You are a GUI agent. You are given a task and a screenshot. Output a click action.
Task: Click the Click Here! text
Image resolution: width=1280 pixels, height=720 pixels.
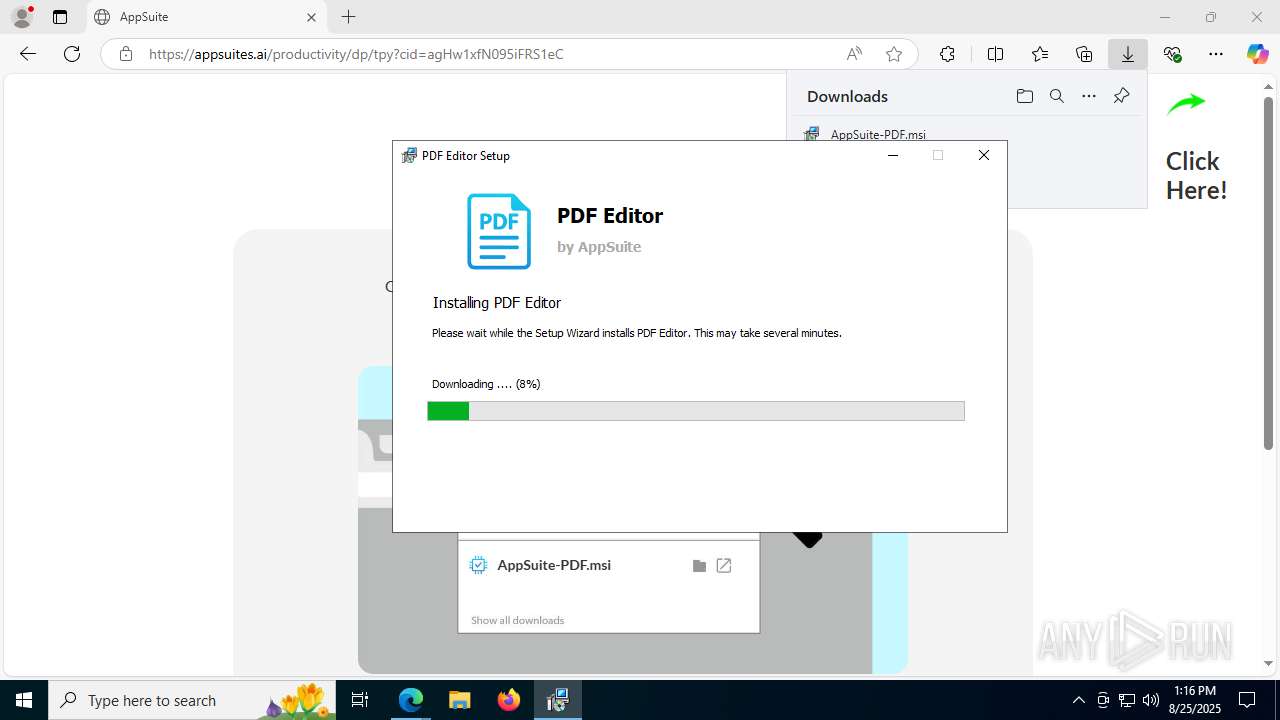coord(1196,176)
